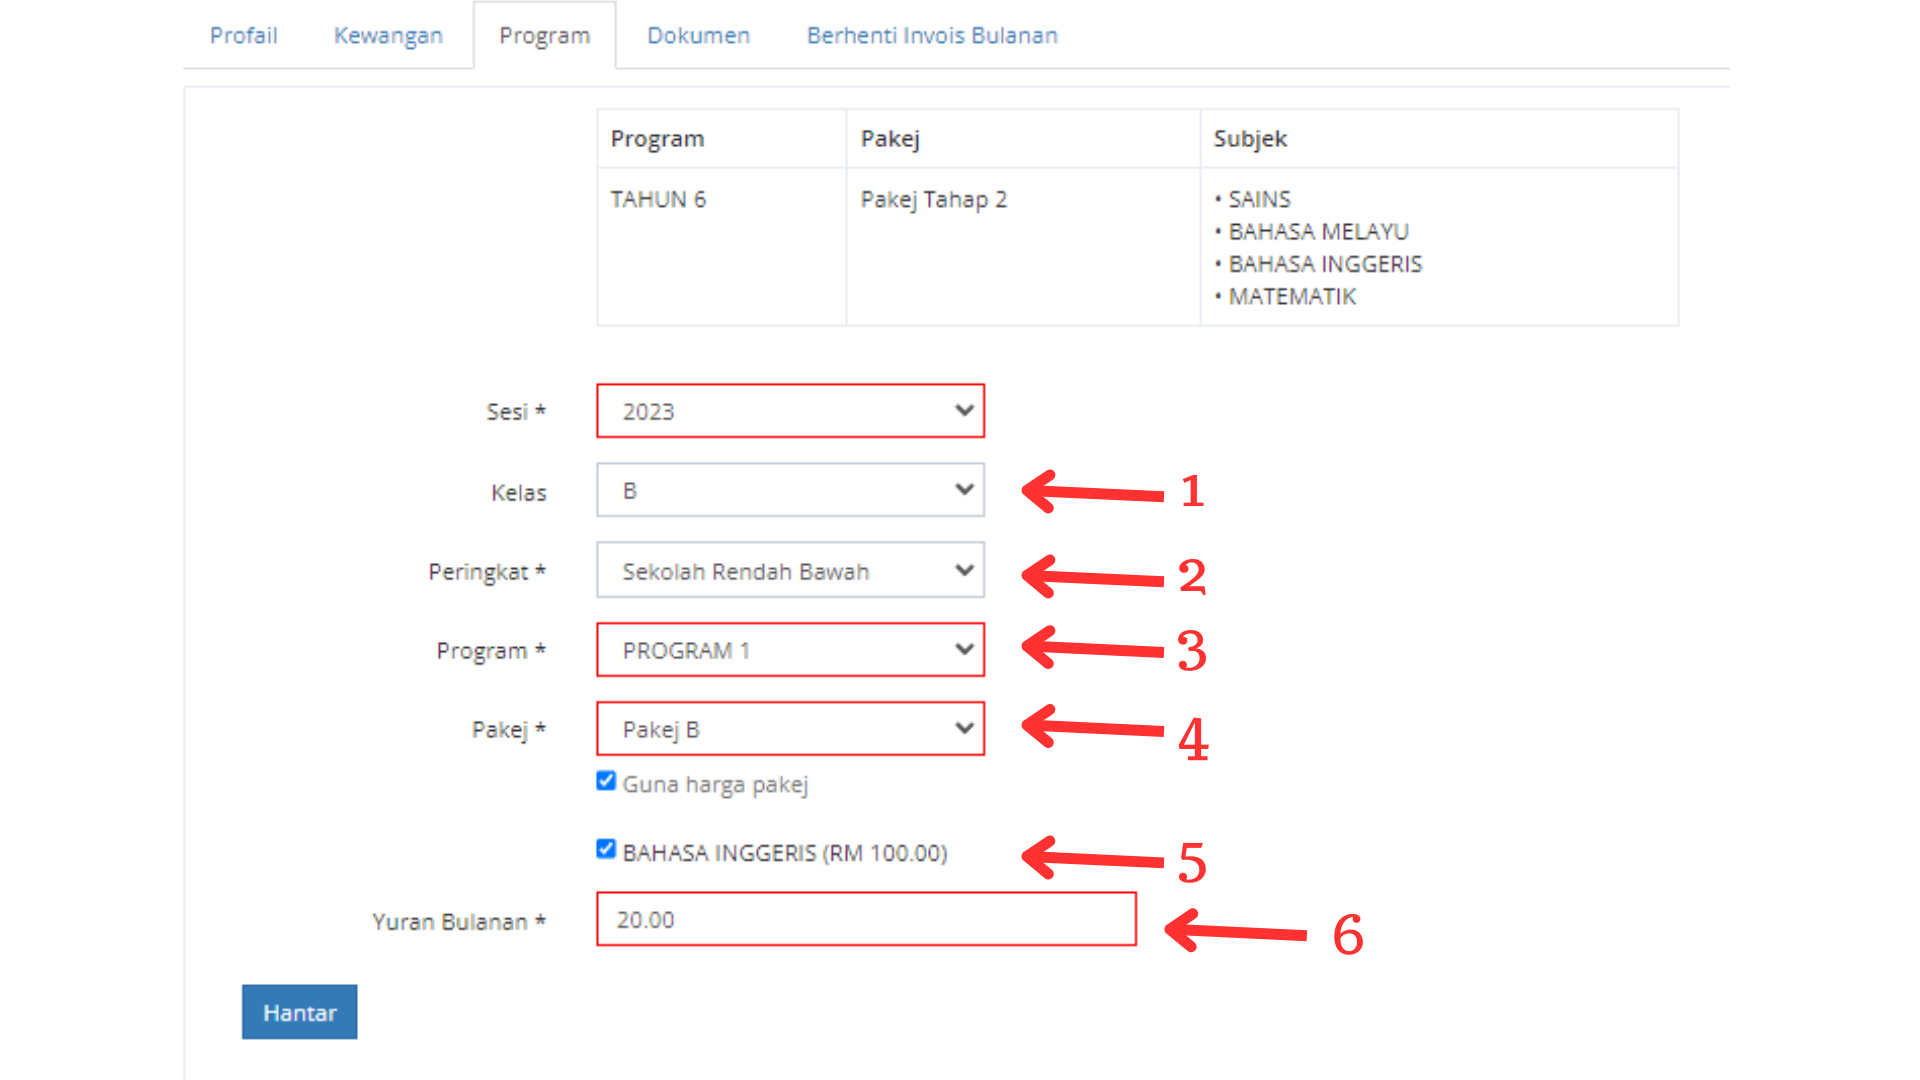Go to Berhenti Invois Bulanan tab

(931, 35)
